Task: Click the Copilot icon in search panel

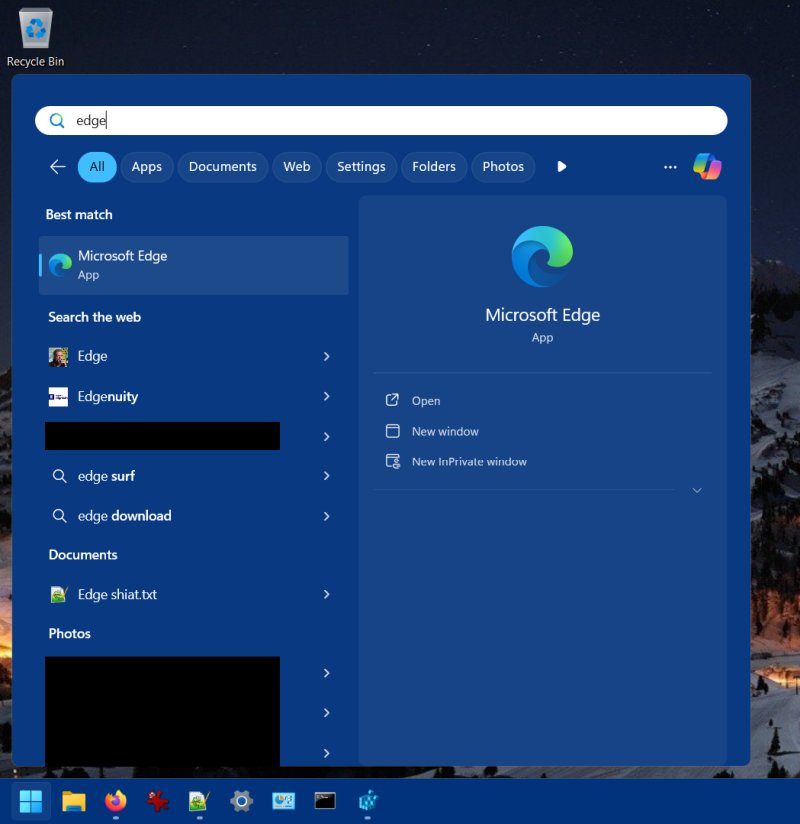Action: (707, 167)
